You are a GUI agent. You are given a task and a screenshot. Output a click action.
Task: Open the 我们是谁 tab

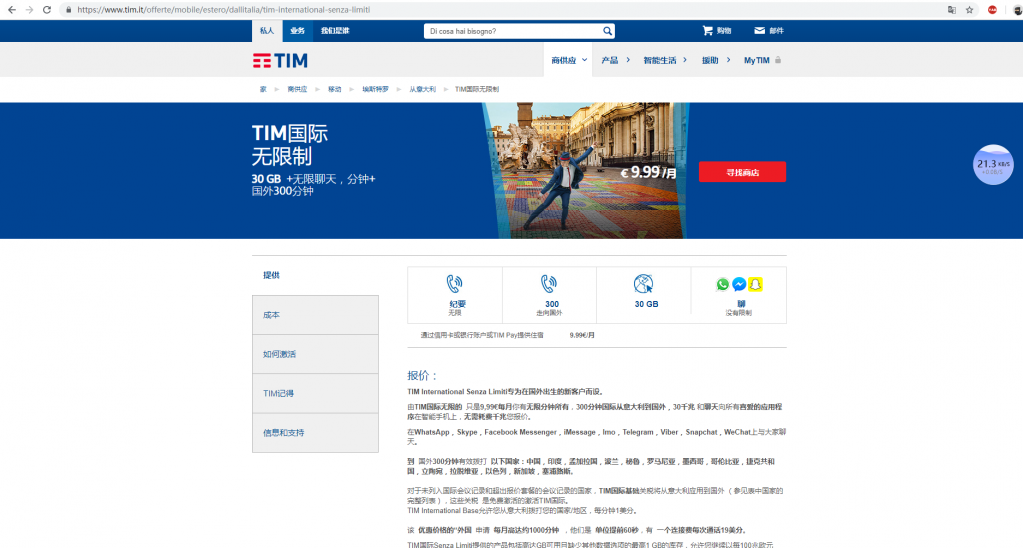(x=335, y=31)
